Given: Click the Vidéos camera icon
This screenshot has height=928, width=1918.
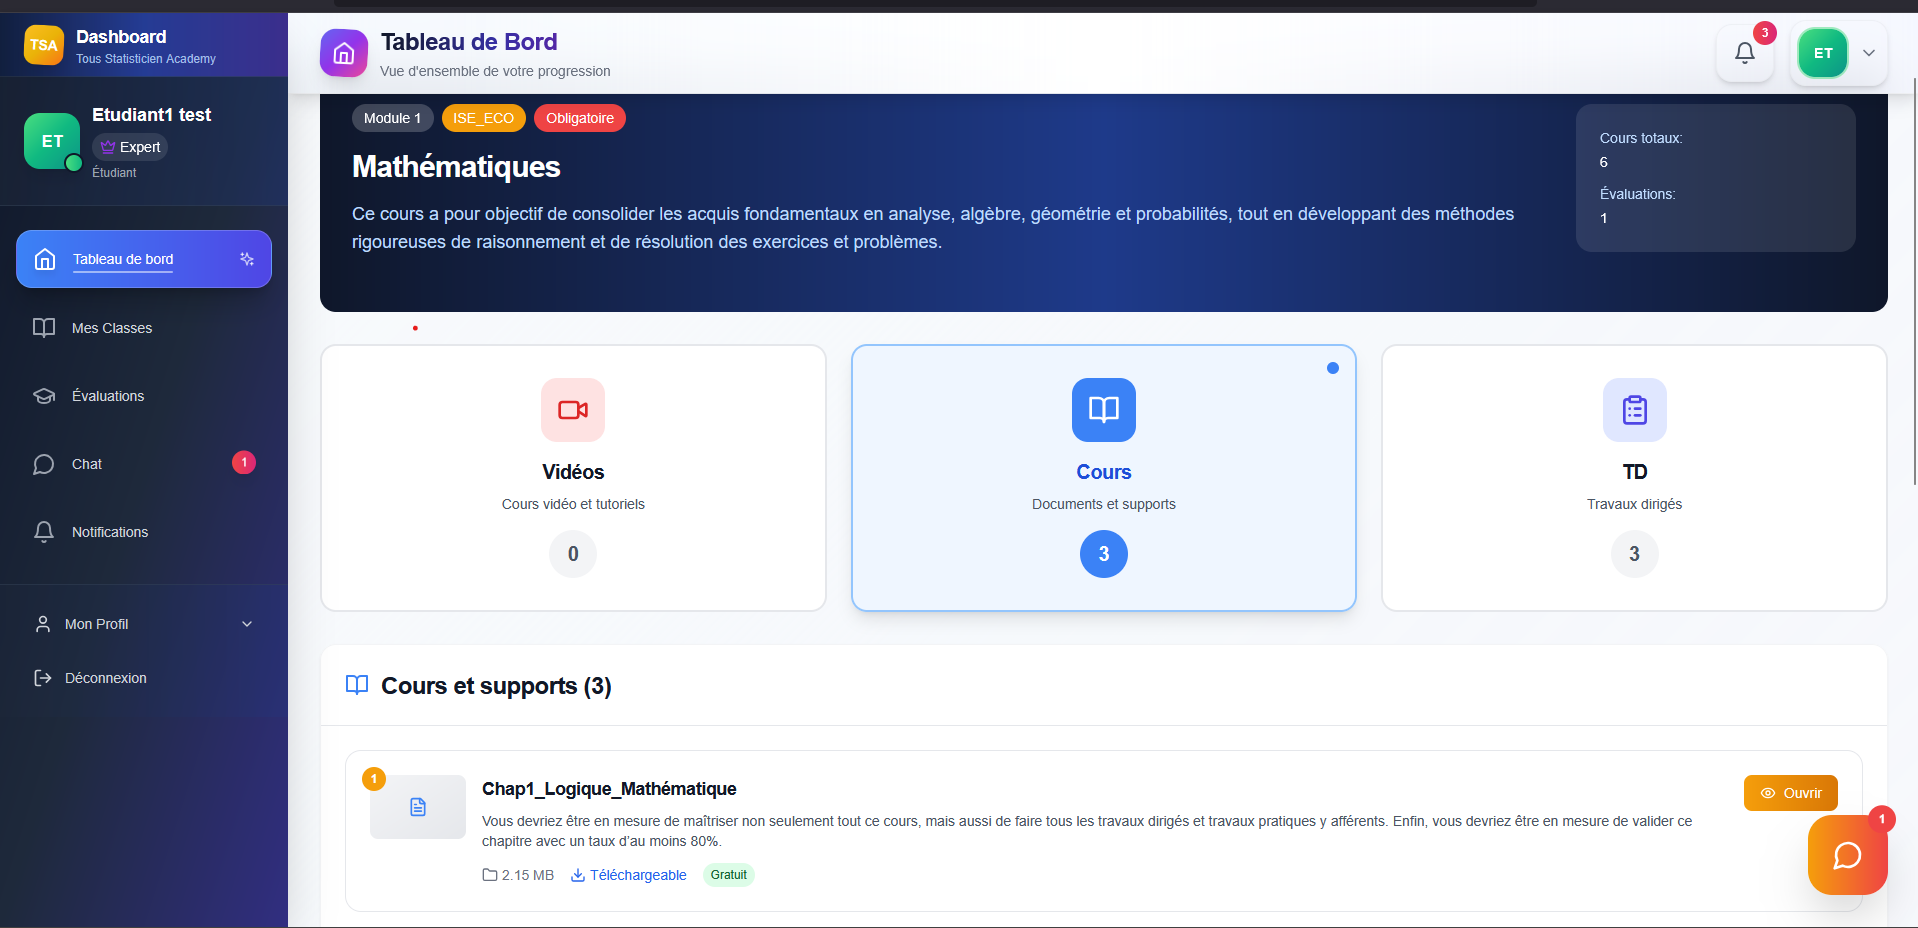Looking at the screenshot, I should point(572,410).
